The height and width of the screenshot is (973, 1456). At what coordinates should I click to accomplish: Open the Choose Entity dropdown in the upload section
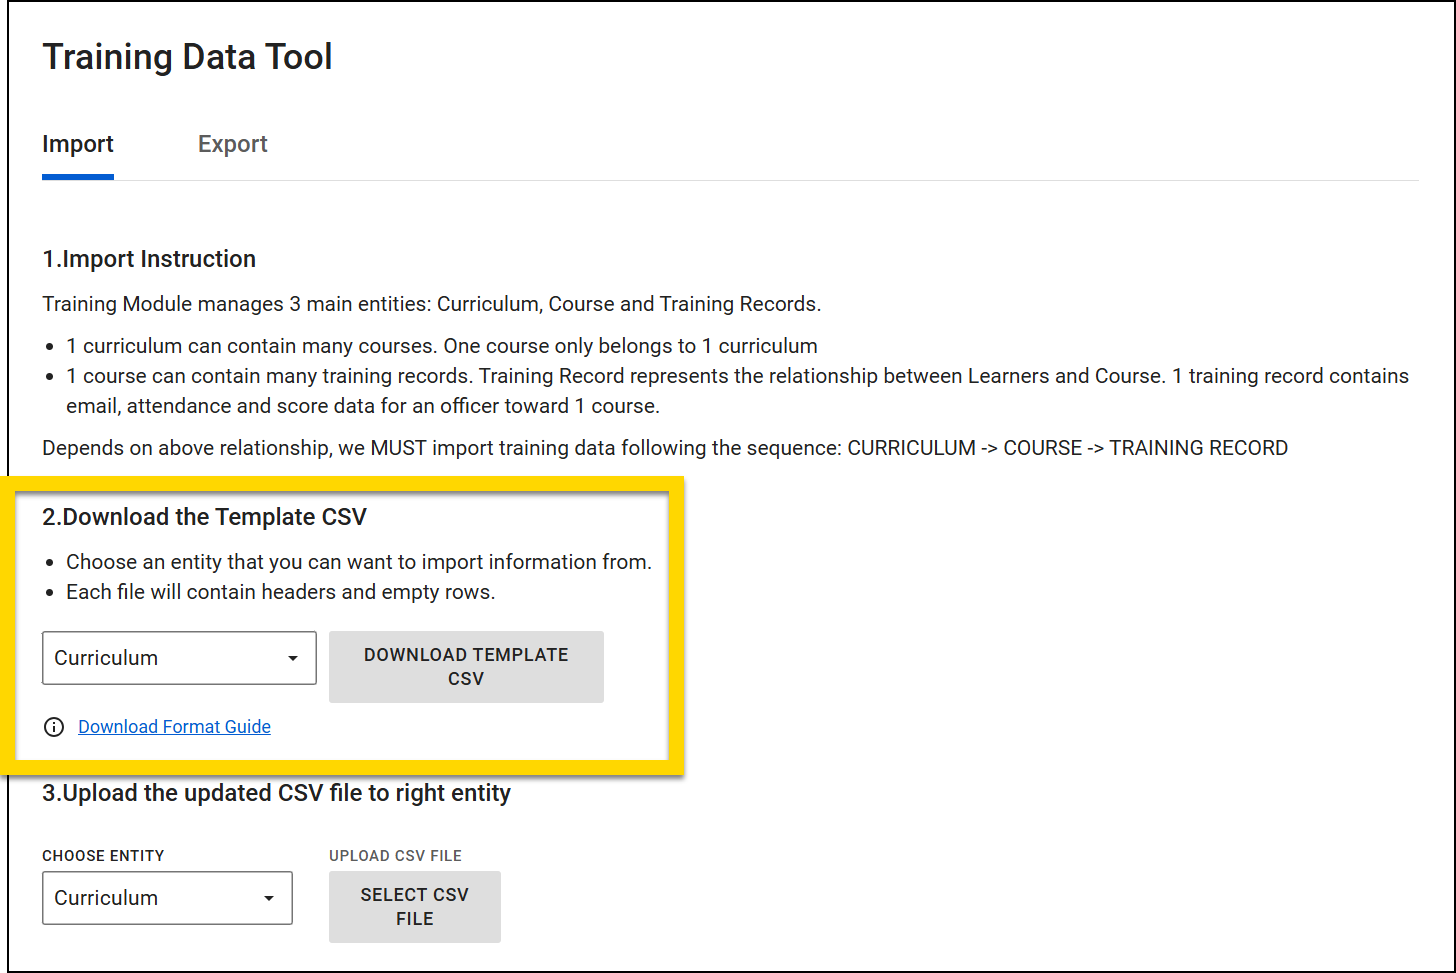(167, 898)
